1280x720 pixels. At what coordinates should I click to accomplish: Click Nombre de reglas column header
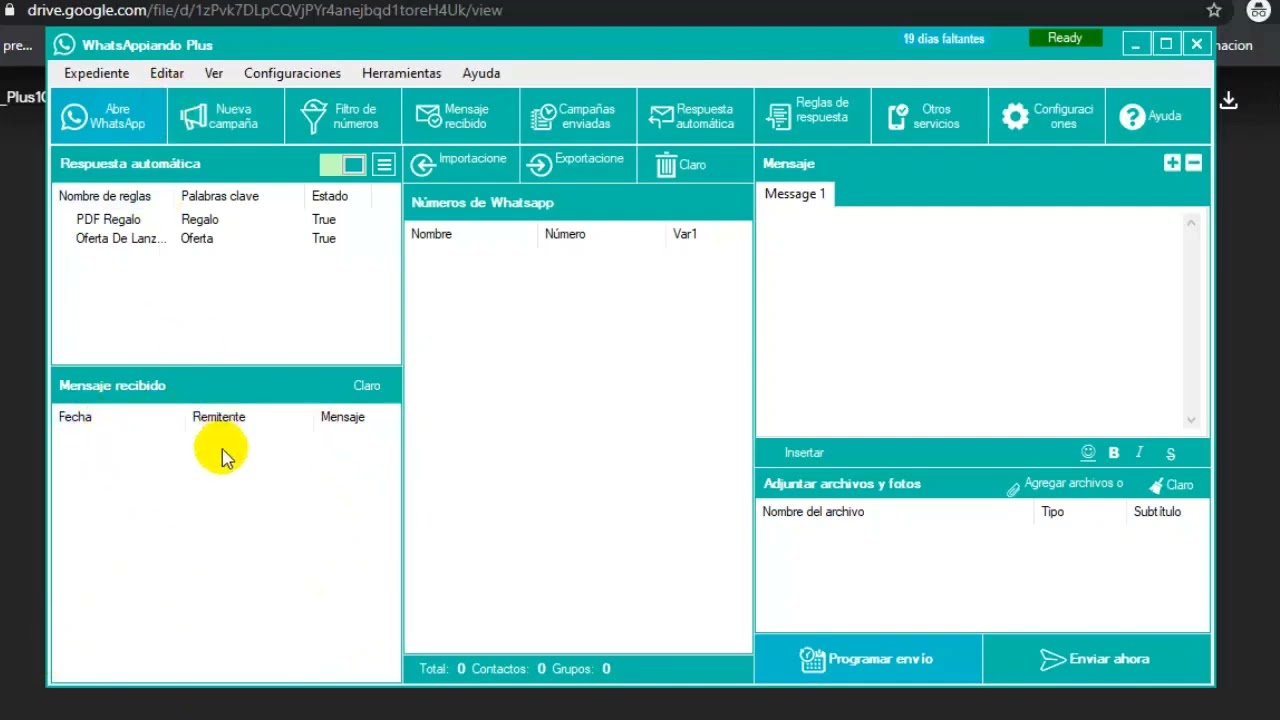(x=105, y=196)
